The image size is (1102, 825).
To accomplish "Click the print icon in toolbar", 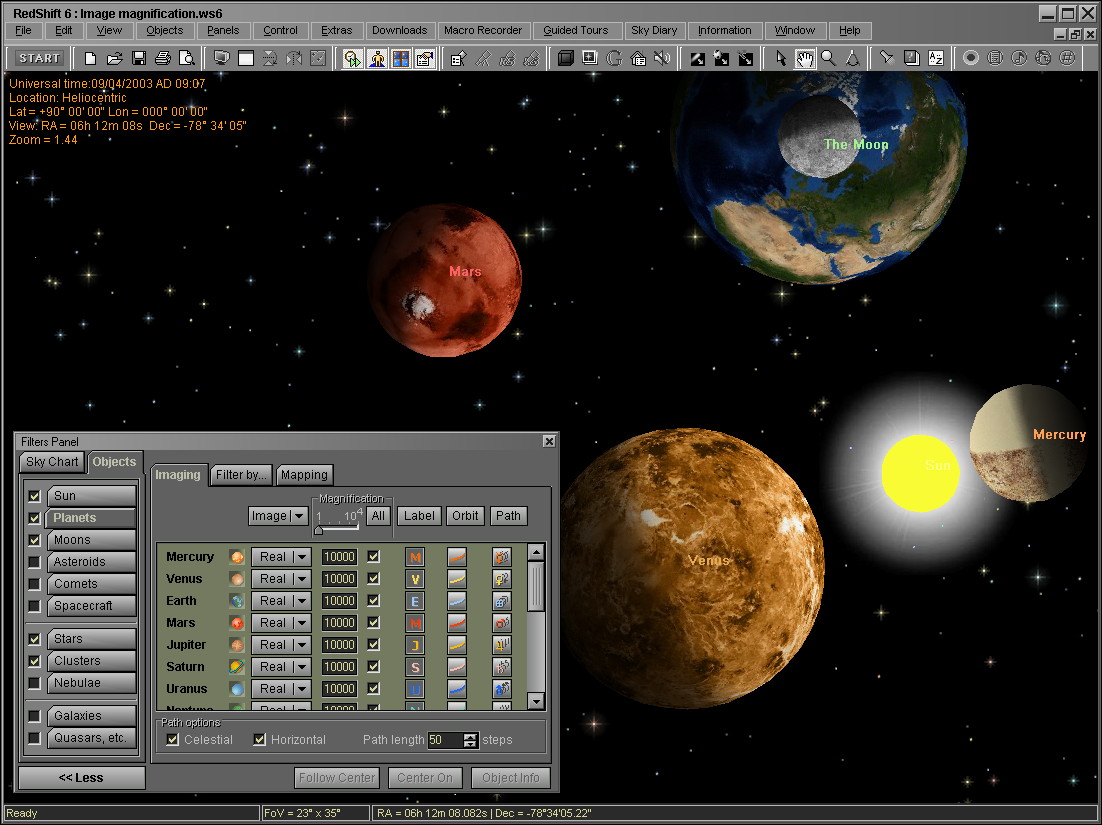I will [x=162, y=58].
